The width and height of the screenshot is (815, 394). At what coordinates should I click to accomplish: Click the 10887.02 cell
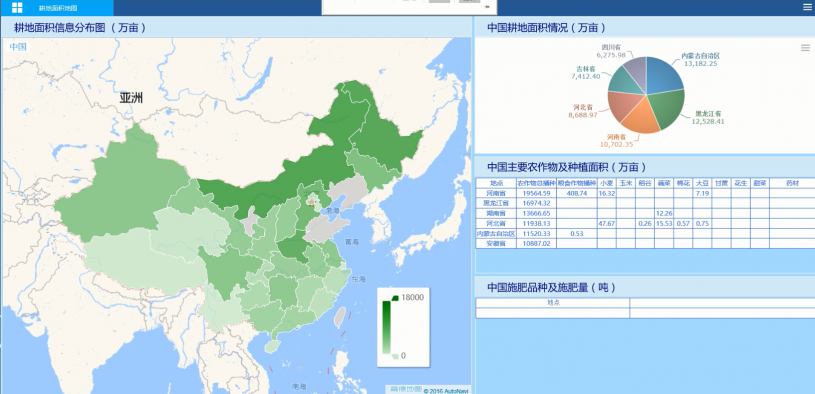(536, 243)
